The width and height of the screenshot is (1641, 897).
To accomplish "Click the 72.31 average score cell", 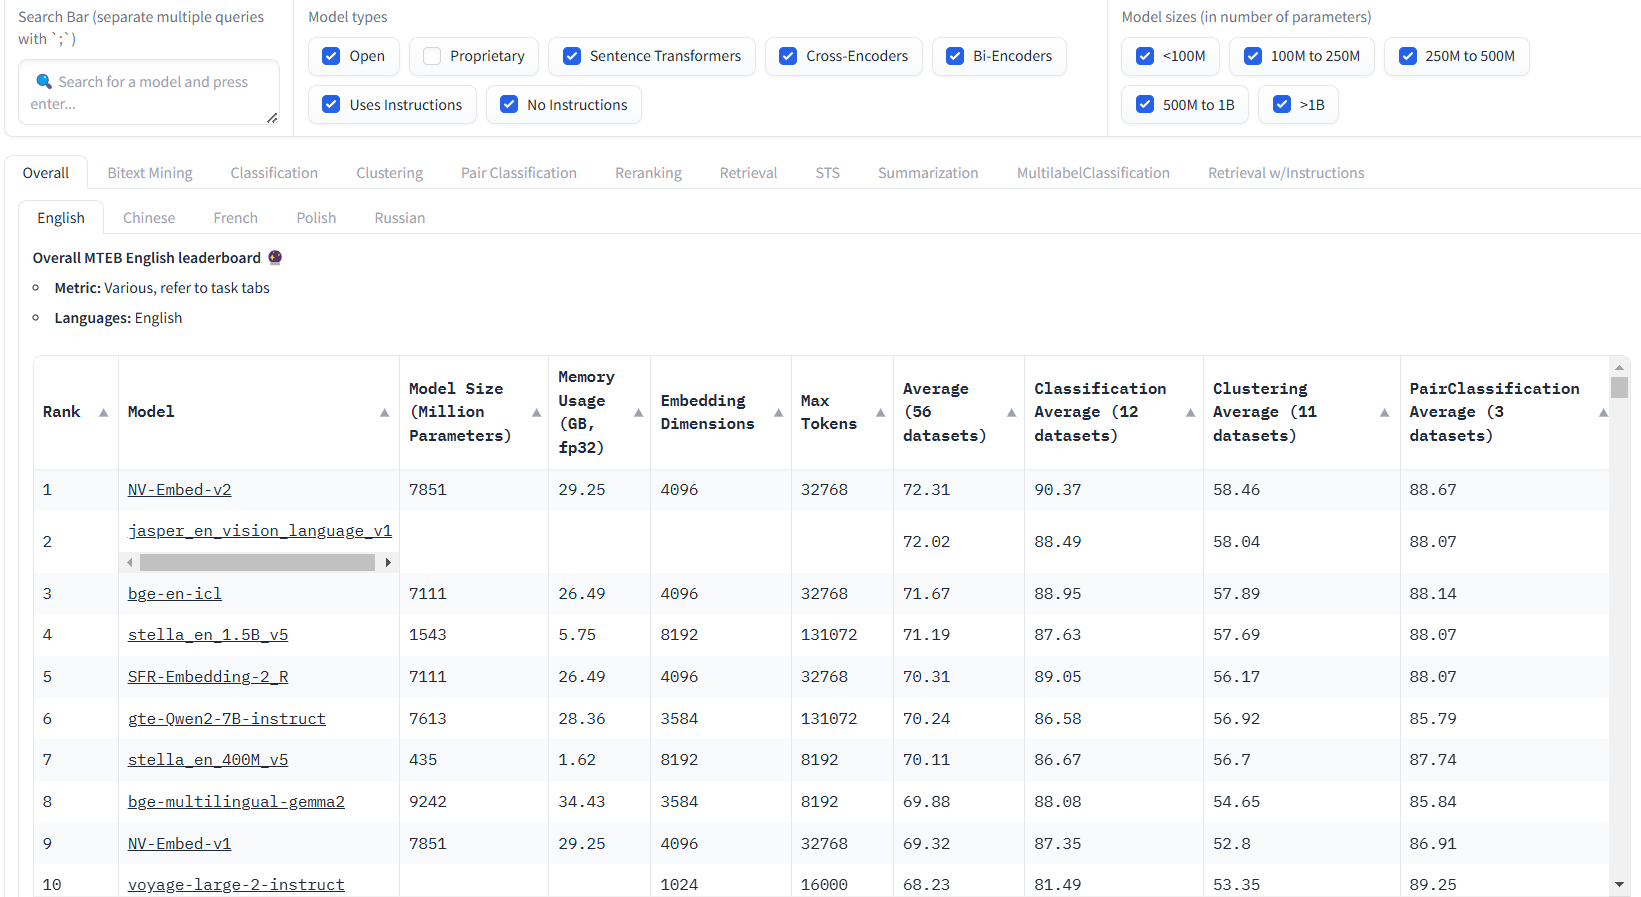I will coord(927,490).
